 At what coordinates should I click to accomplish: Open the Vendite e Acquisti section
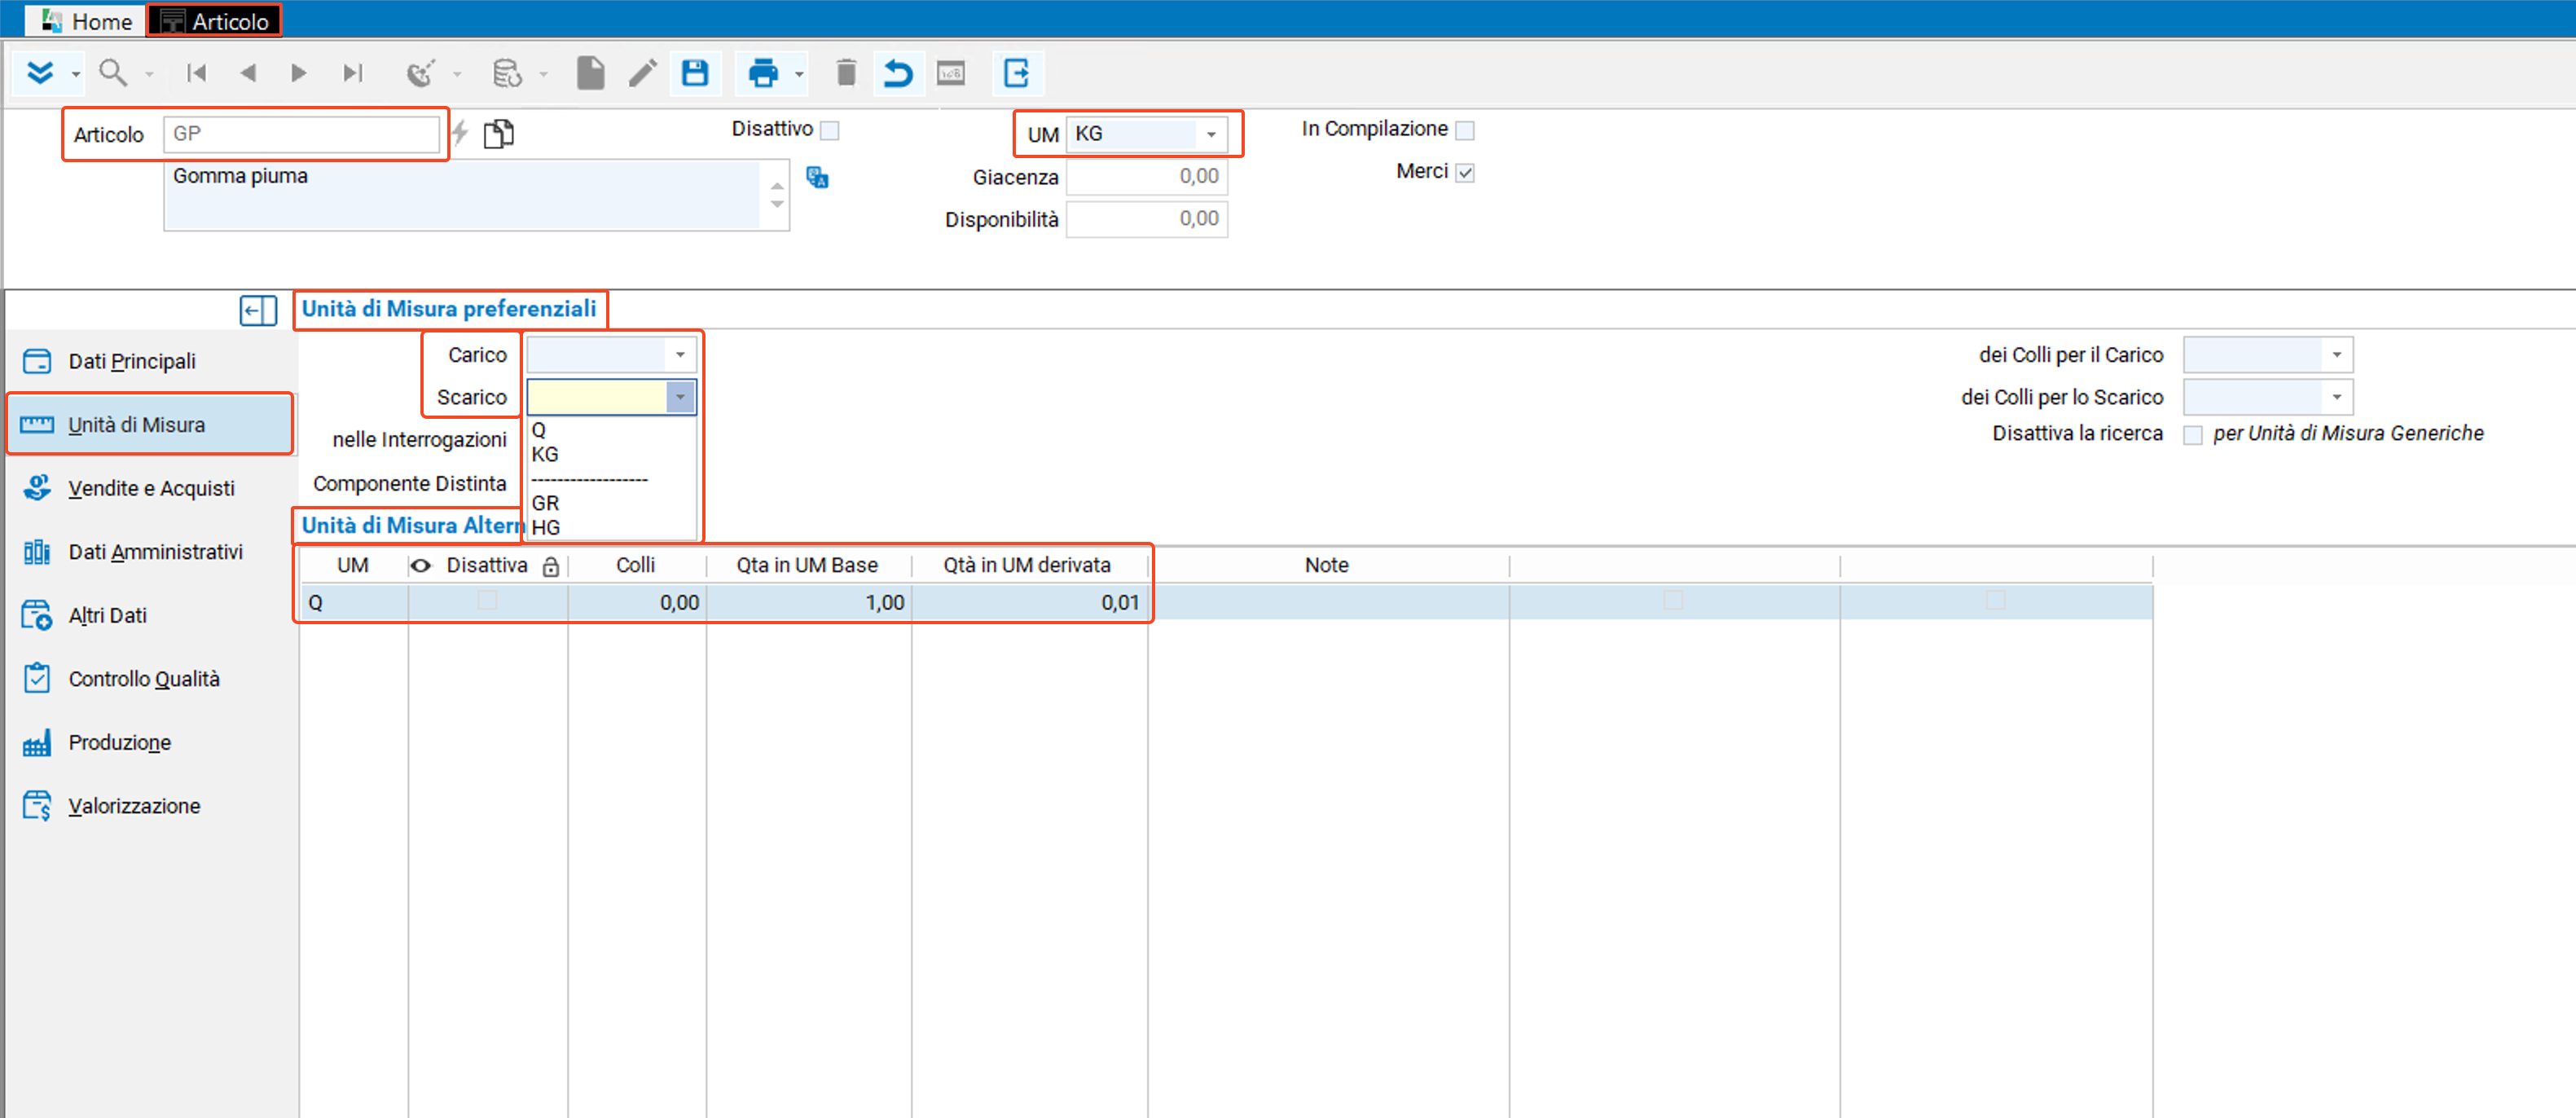pos(149,488)
